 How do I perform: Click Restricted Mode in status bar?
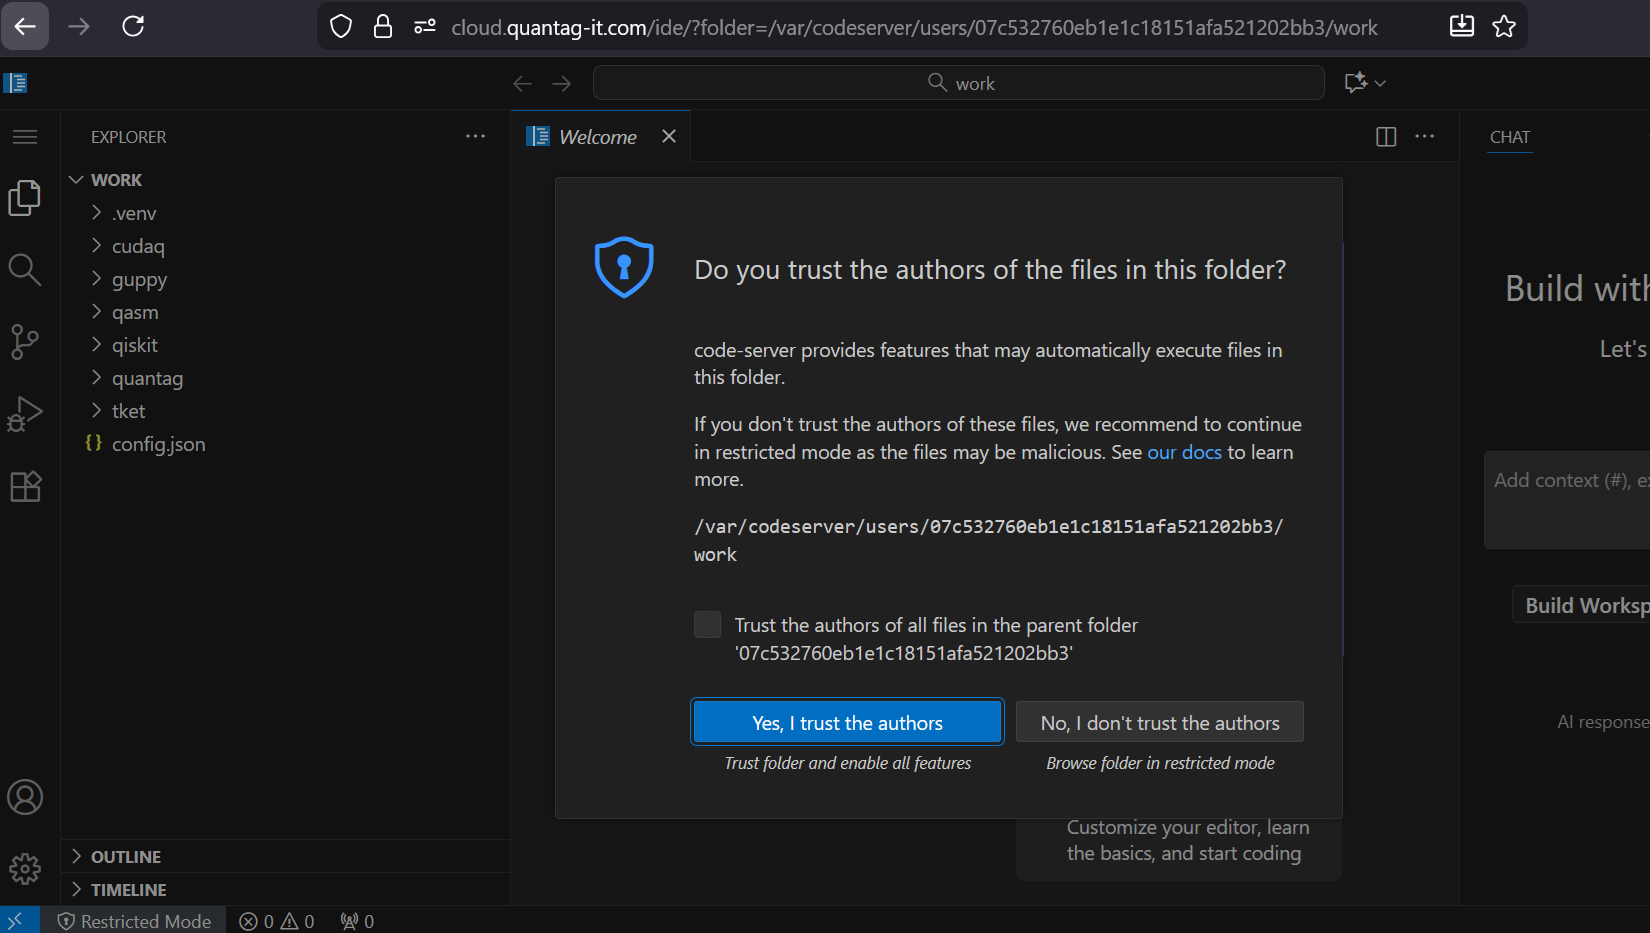coord(135,921)
